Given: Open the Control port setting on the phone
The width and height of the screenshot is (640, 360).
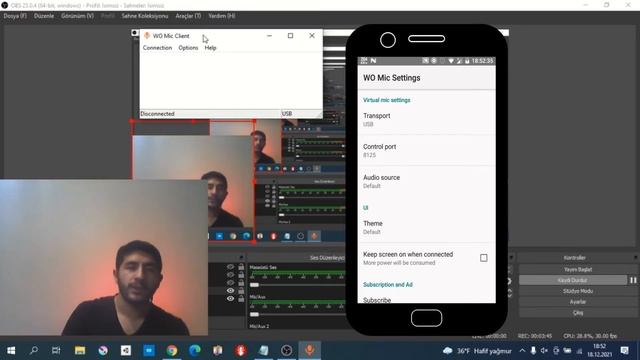Looking at the screenshot, I should pyautogui.click(x=427, y=150).
